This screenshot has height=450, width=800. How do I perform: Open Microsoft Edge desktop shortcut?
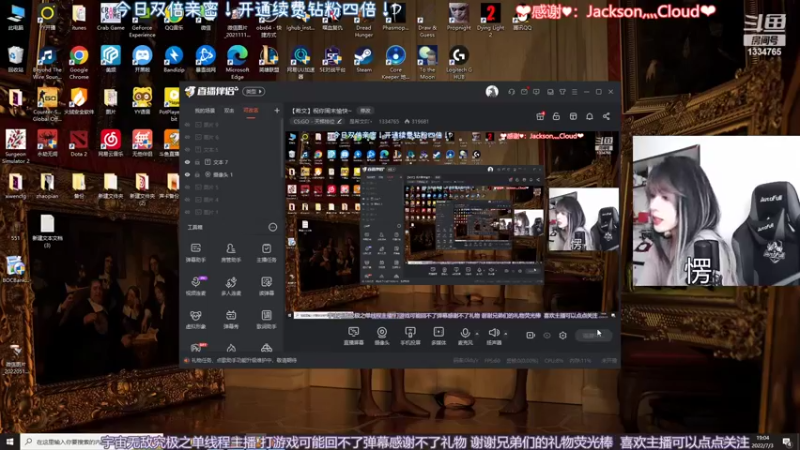click(x=237, y=63)
